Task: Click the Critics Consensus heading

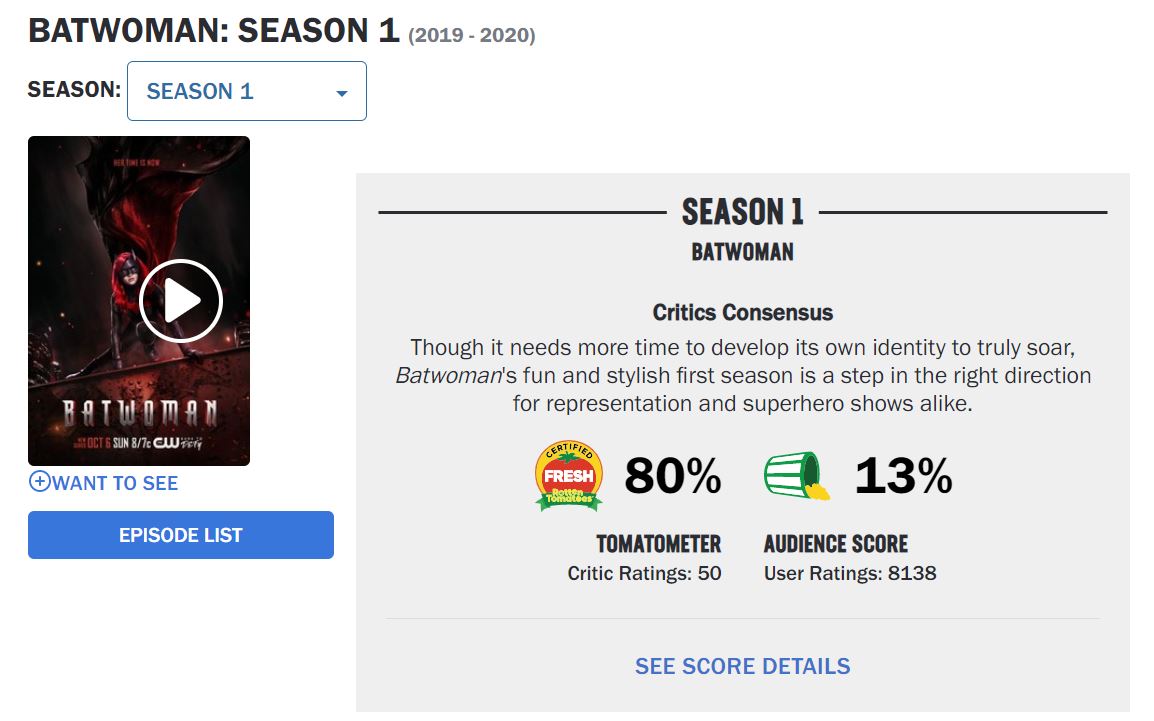Action: point(742,312)
